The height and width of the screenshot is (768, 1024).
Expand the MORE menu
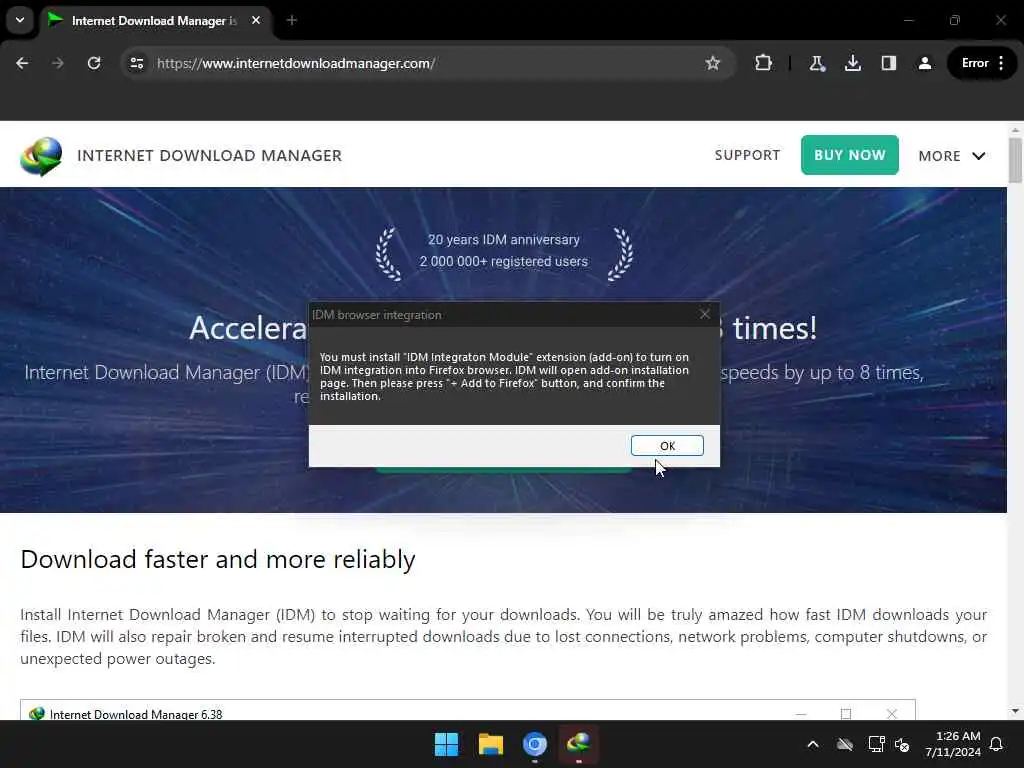952,156
